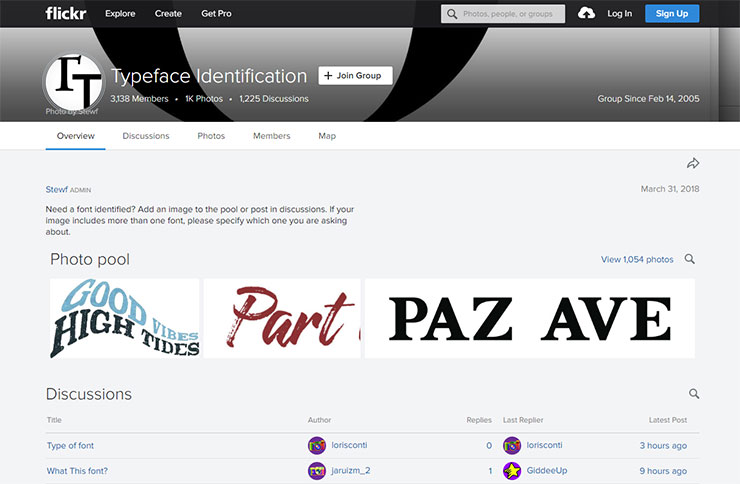Viewport: 740px width, 484px height.
Task: Open the Typeface Identification group avatar
Action: pos(74,83)
